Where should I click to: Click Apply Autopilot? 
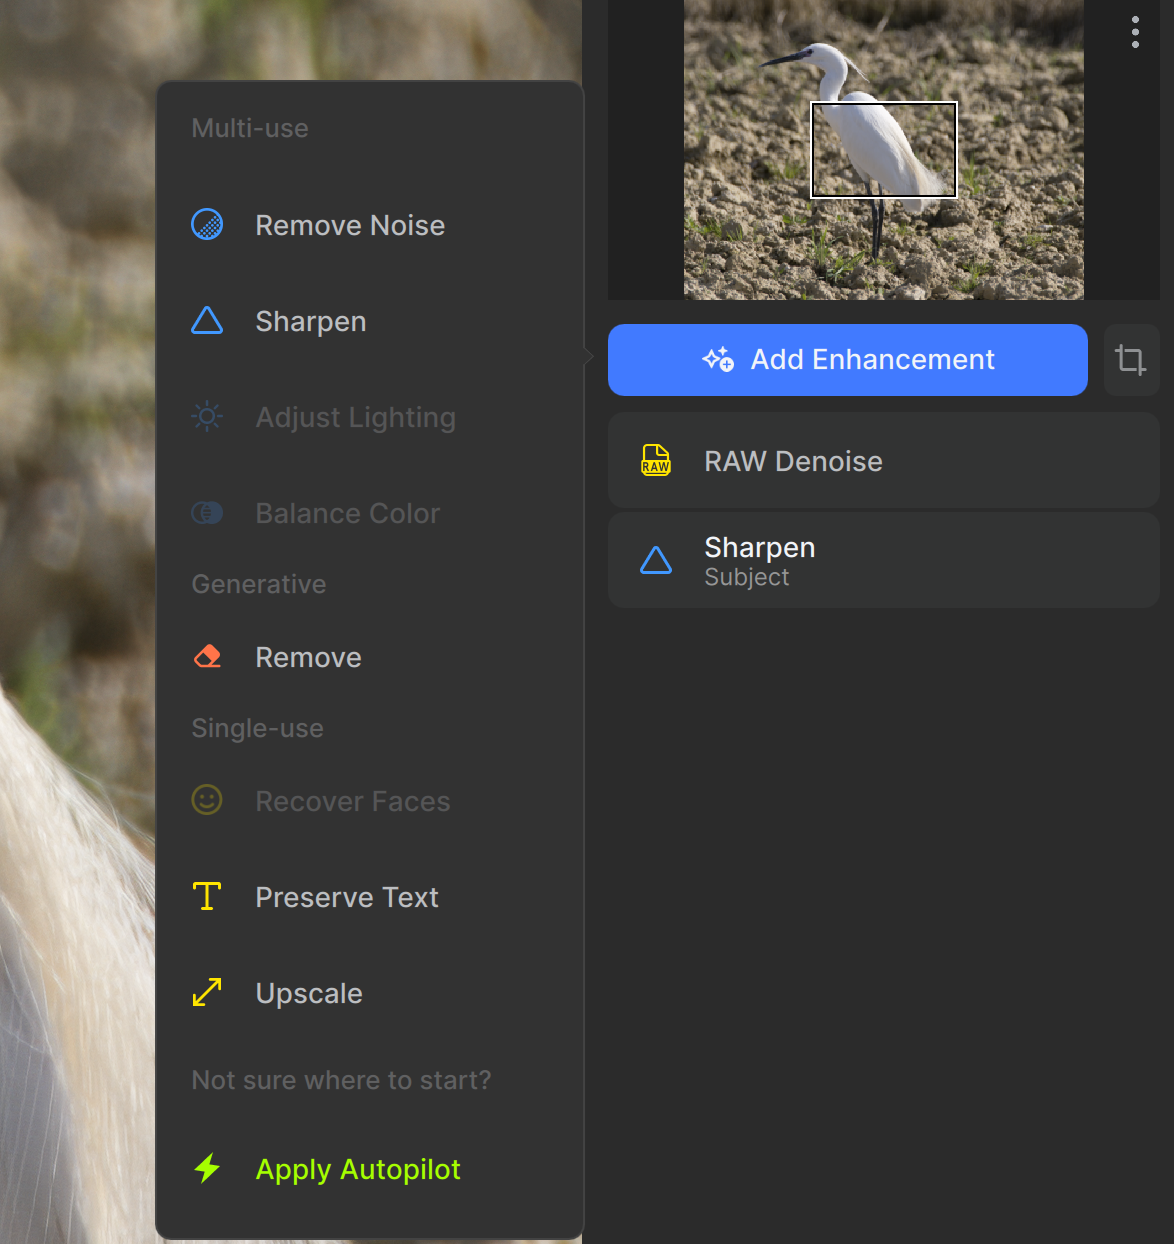pos(370,1169)
